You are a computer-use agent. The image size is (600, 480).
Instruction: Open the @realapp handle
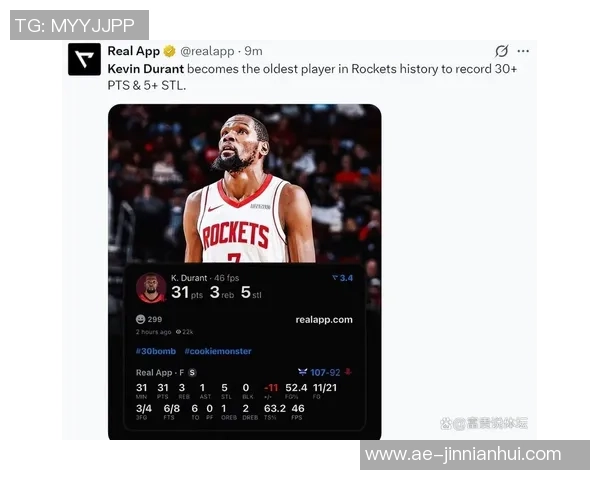pos(207,51)
